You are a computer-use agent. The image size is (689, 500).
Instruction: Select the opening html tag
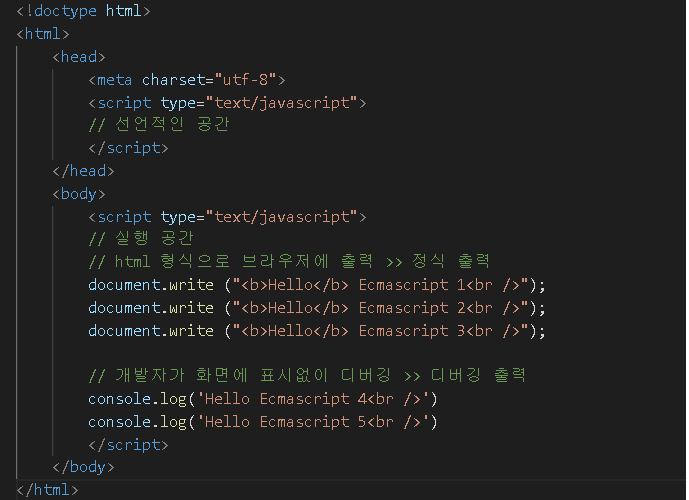43,34
